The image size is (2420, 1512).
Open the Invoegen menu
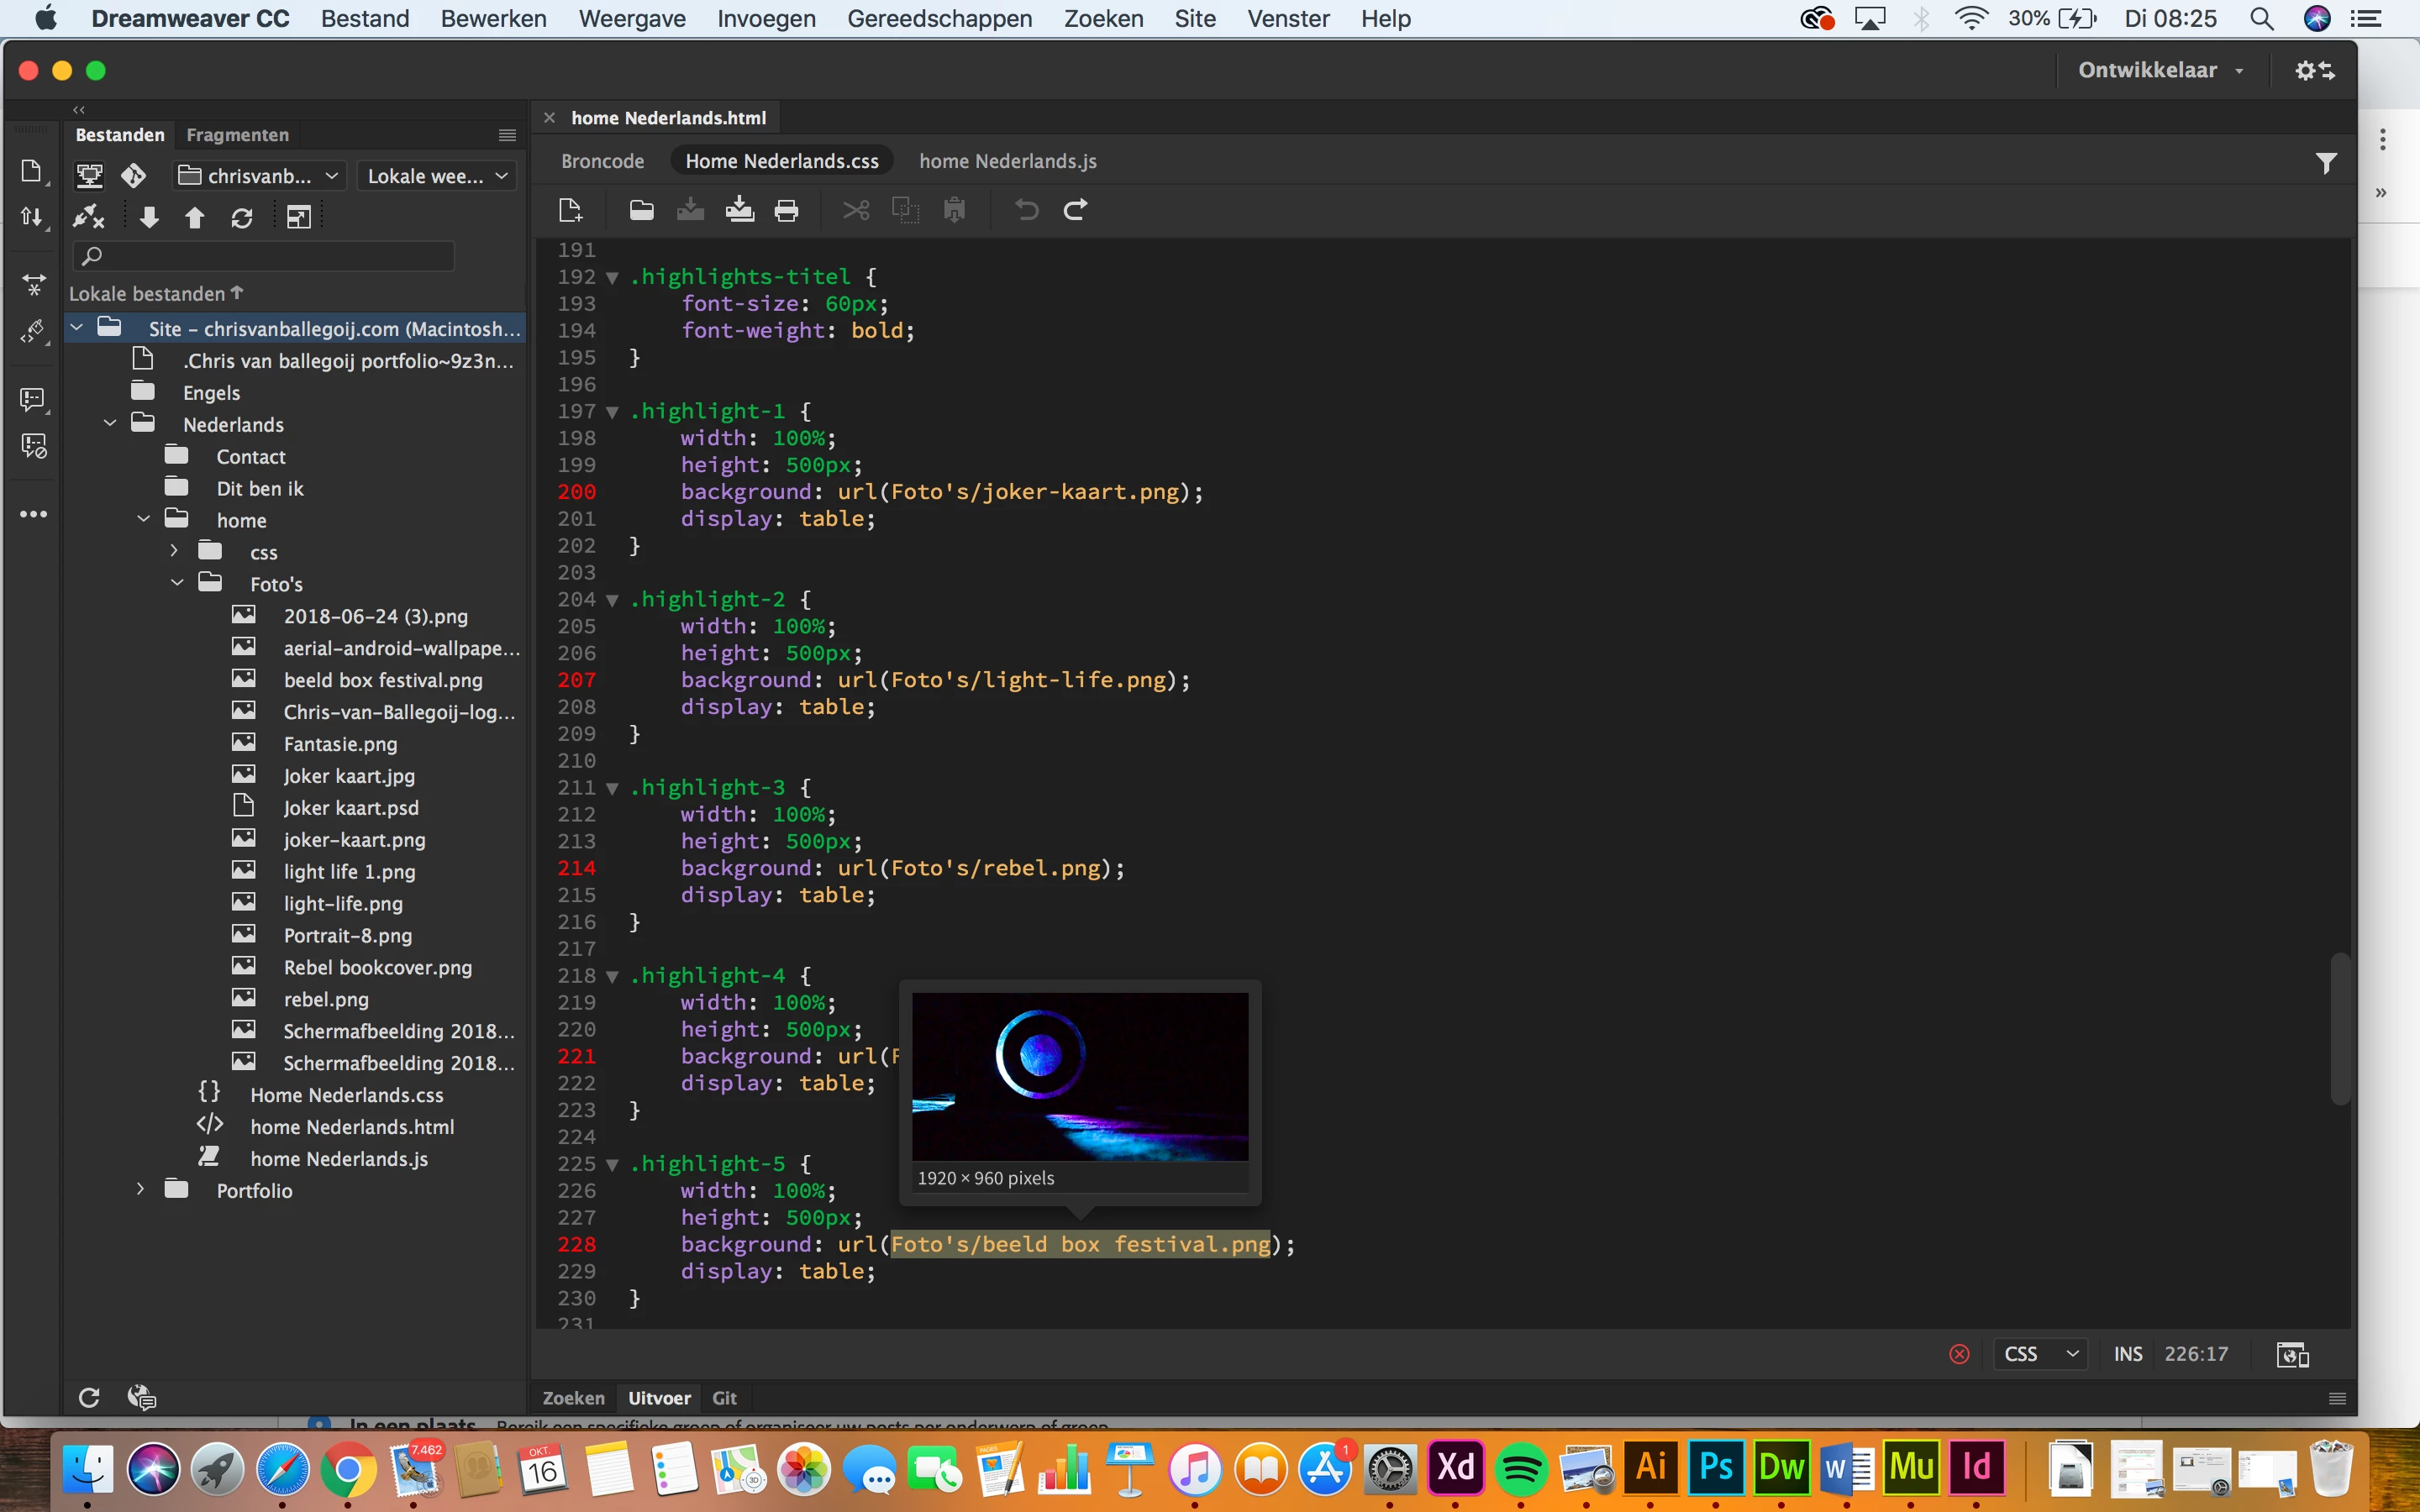coord(766,18)
